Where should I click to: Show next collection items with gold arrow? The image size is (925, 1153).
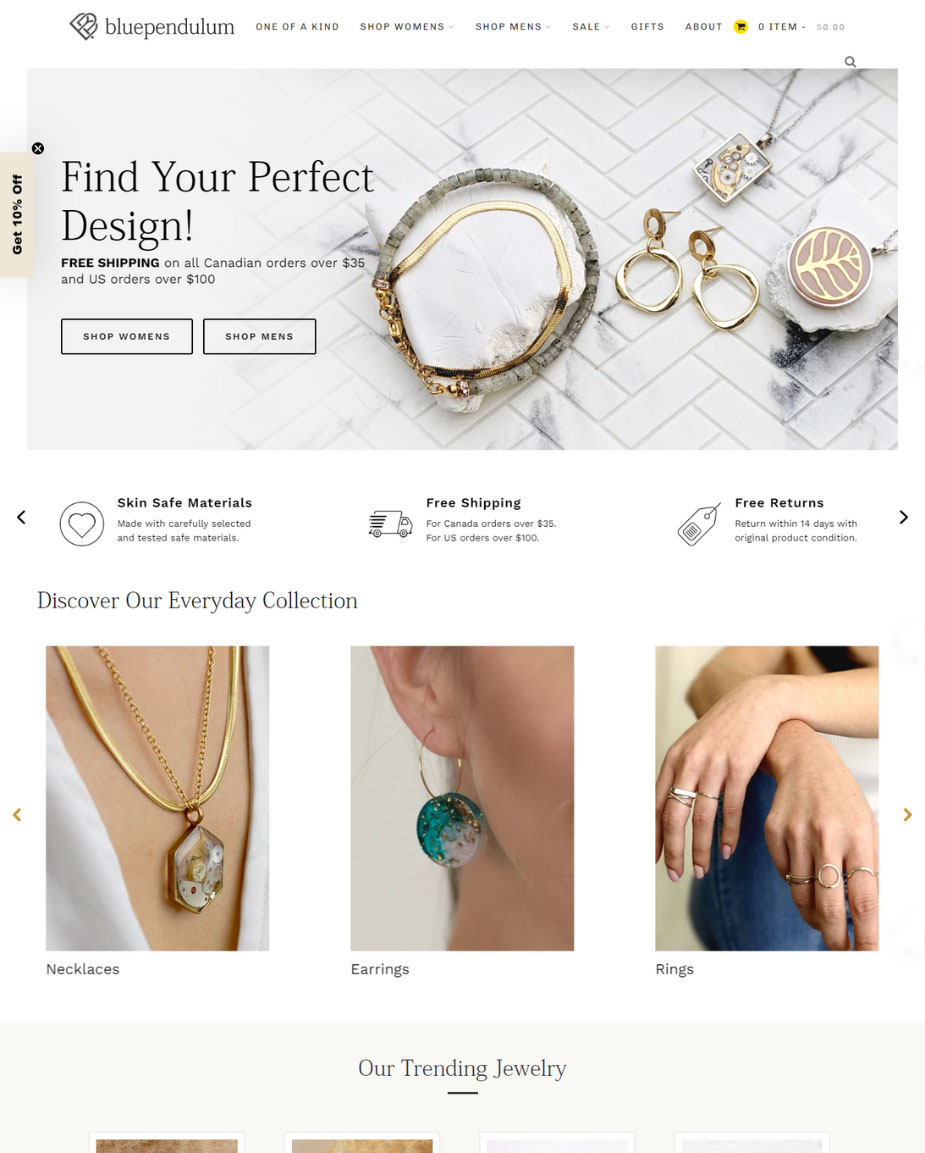(907, 815)
